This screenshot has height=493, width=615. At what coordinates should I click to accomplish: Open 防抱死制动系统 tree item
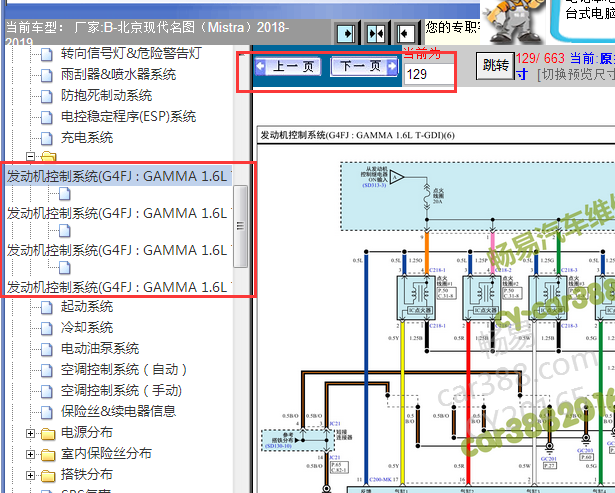106,95
